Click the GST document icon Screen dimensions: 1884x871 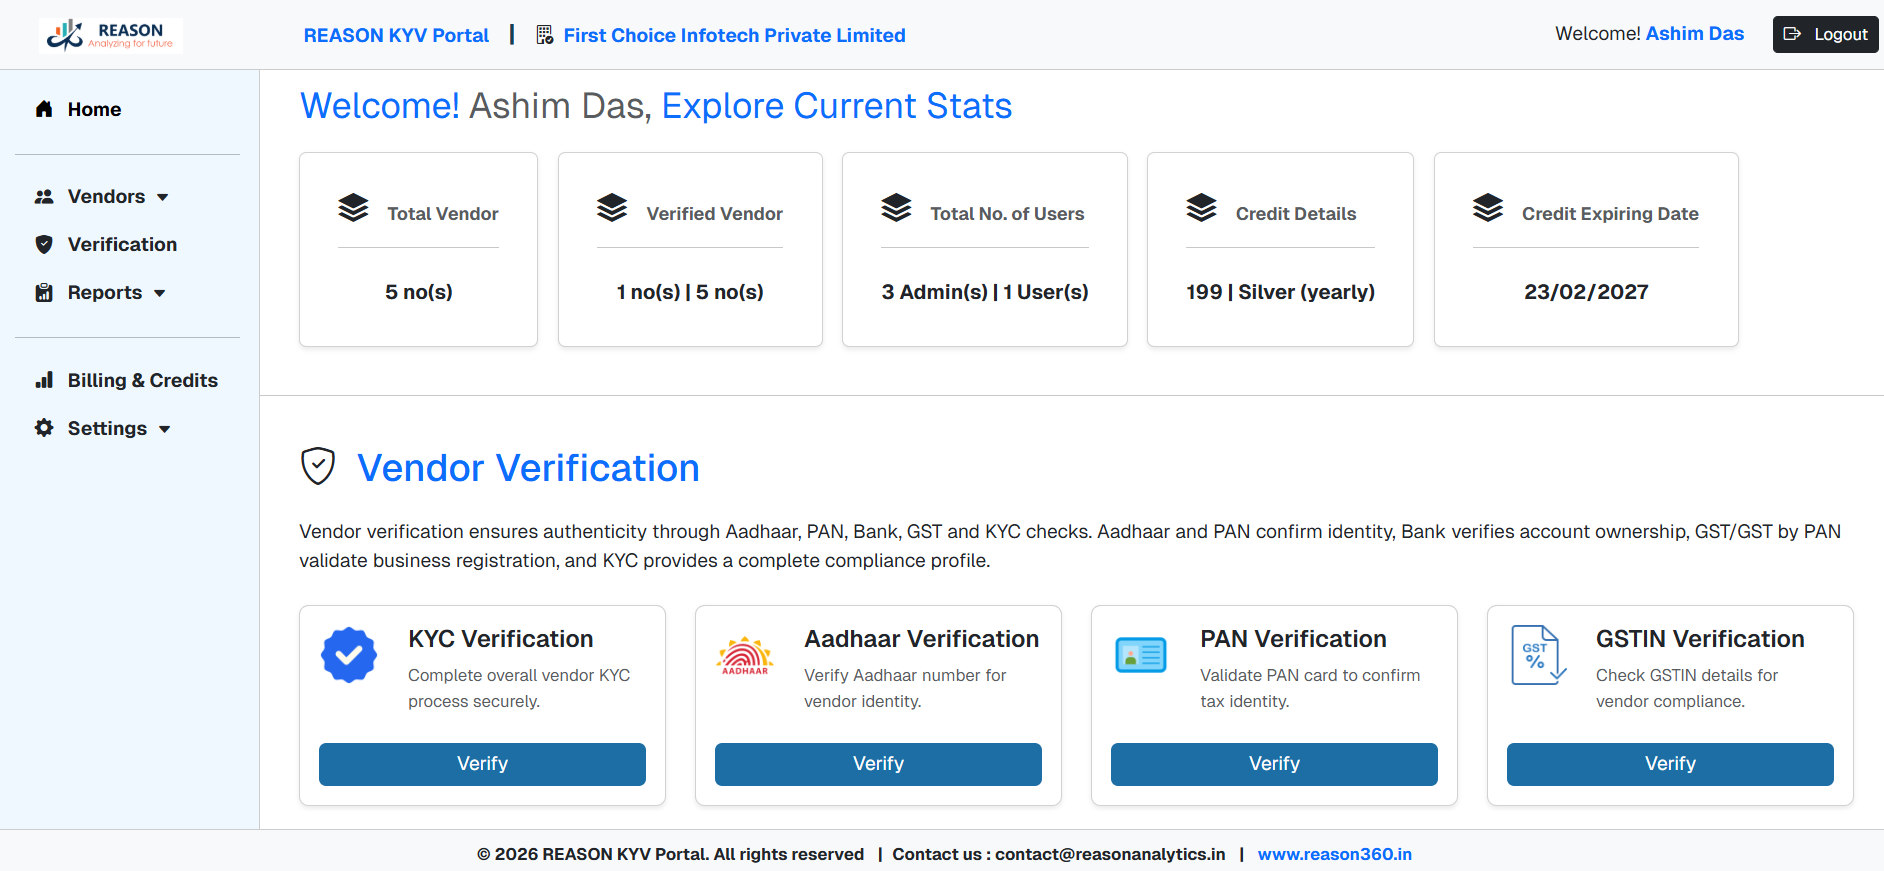(1537, 655)
